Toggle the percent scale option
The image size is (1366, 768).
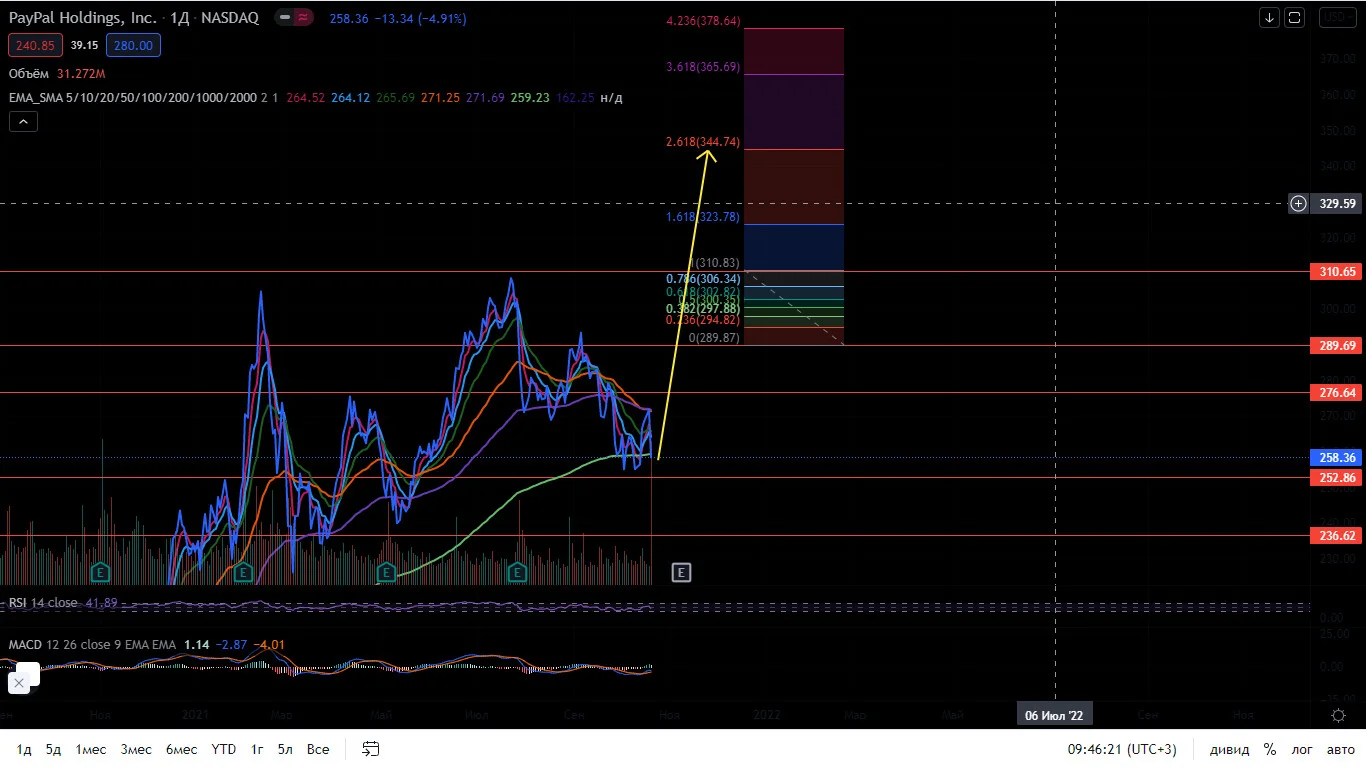[1270, 749]
